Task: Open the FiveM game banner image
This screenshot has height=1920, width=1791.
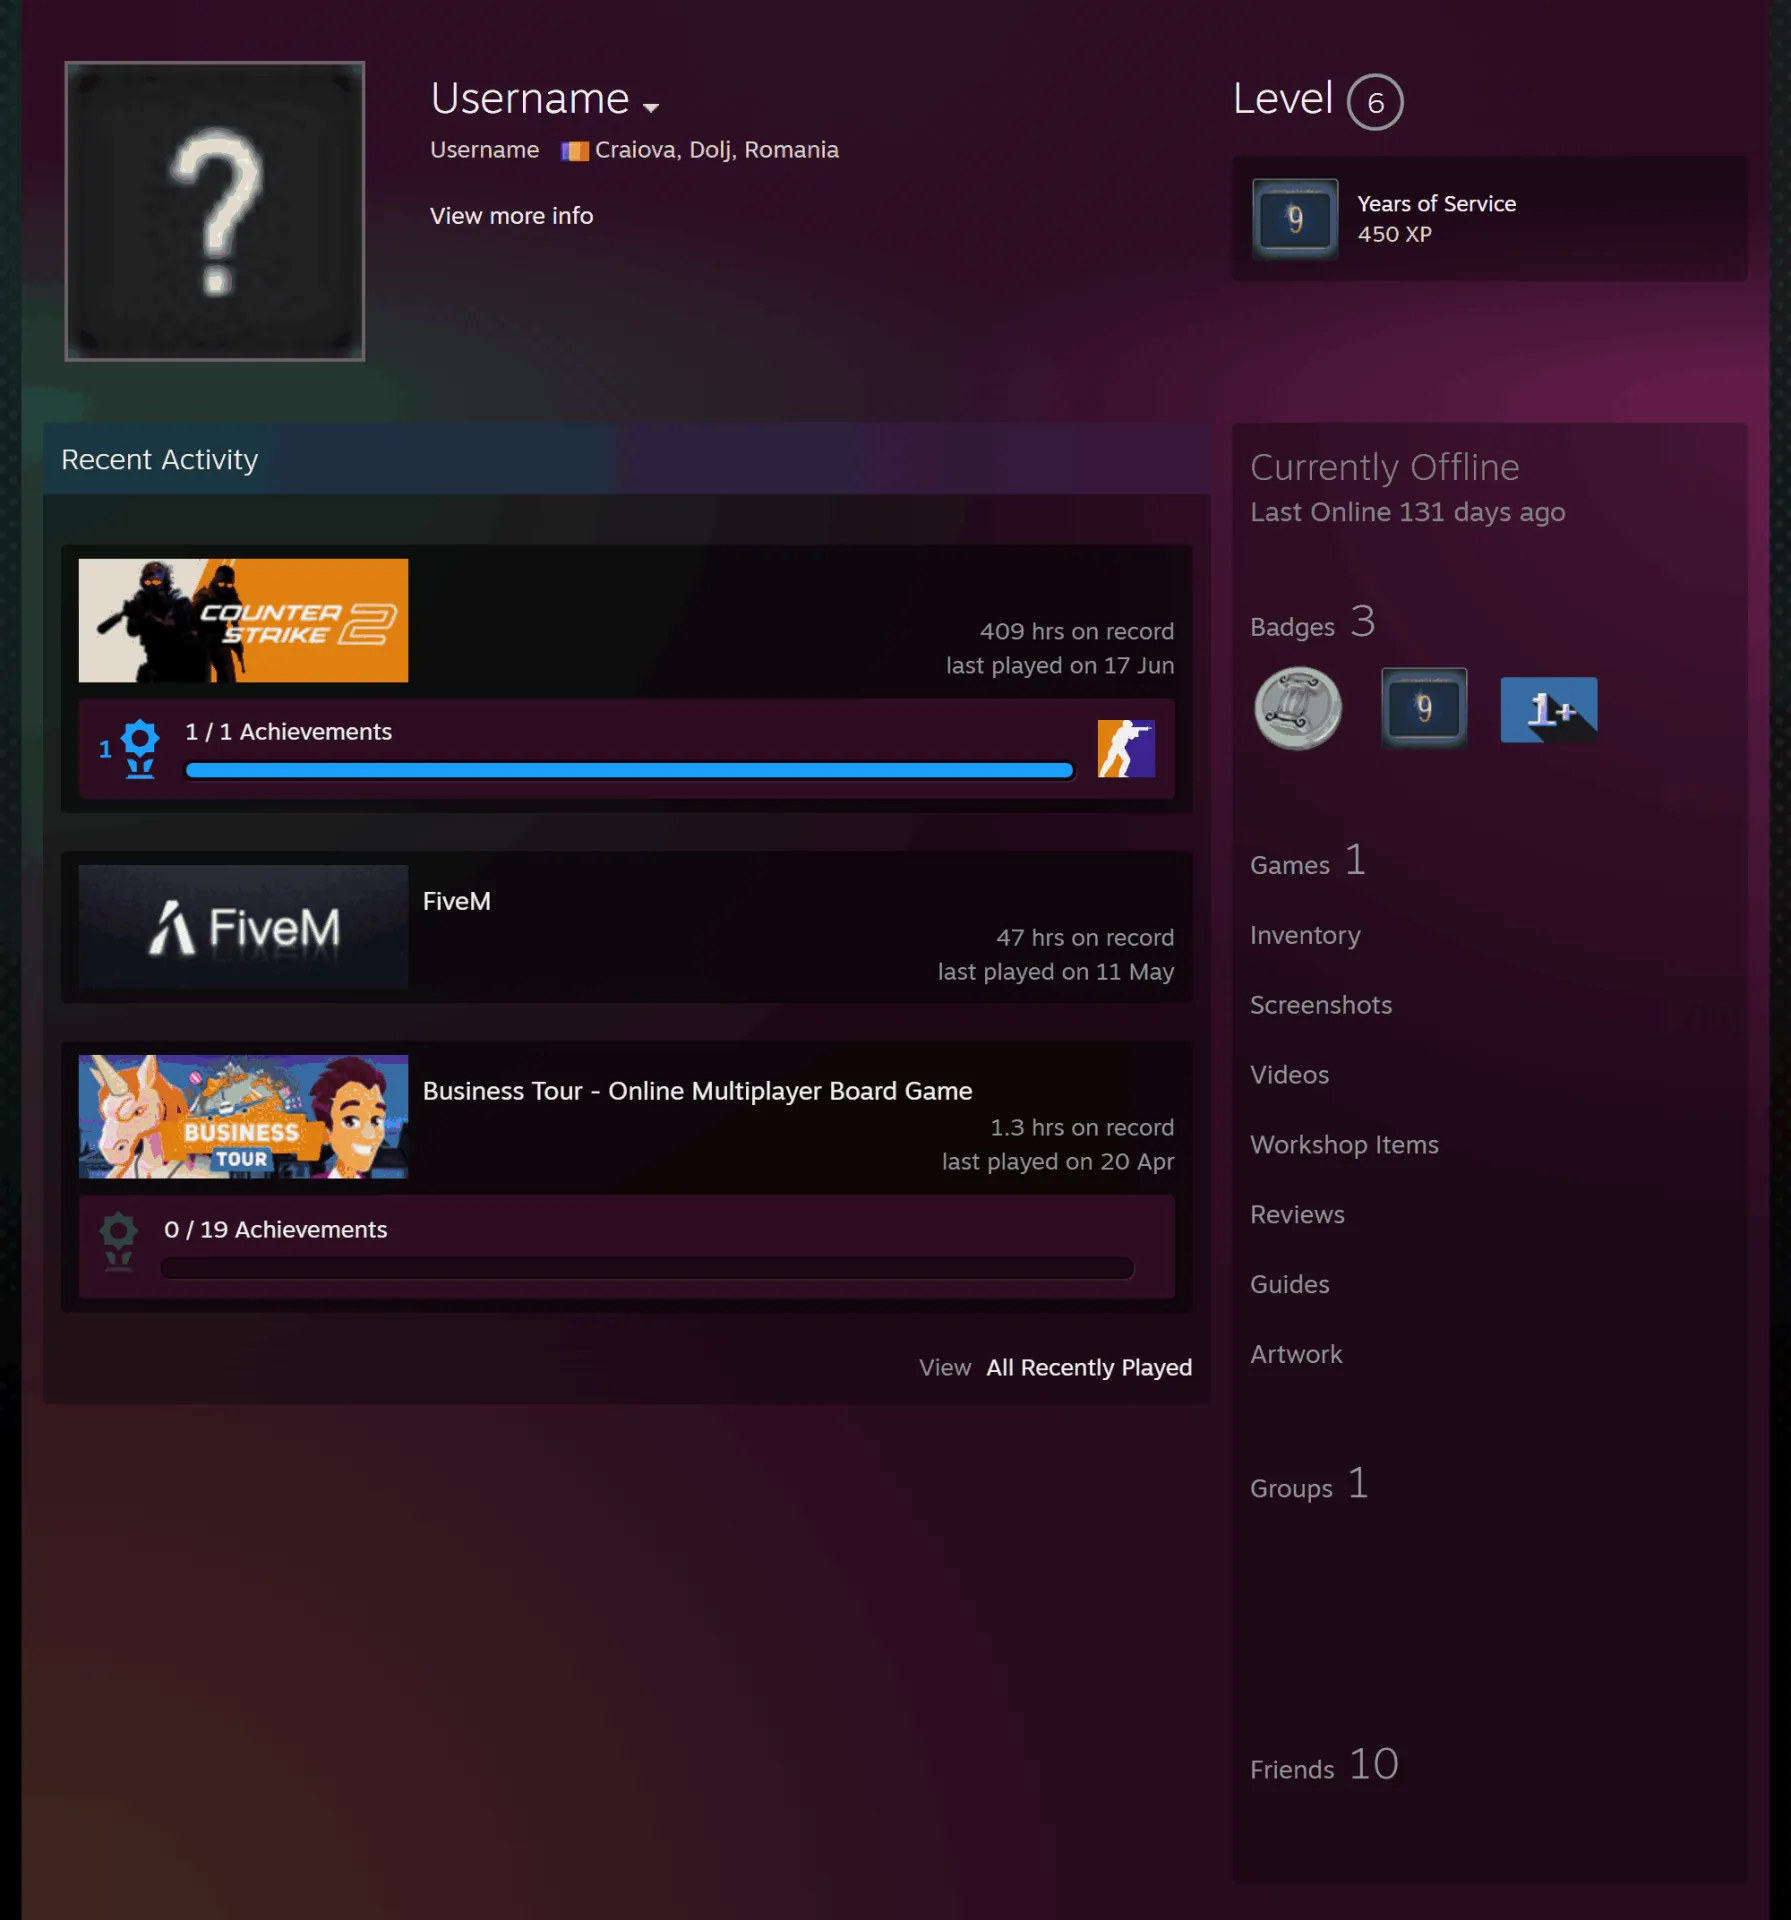Action: pos(243,927)
